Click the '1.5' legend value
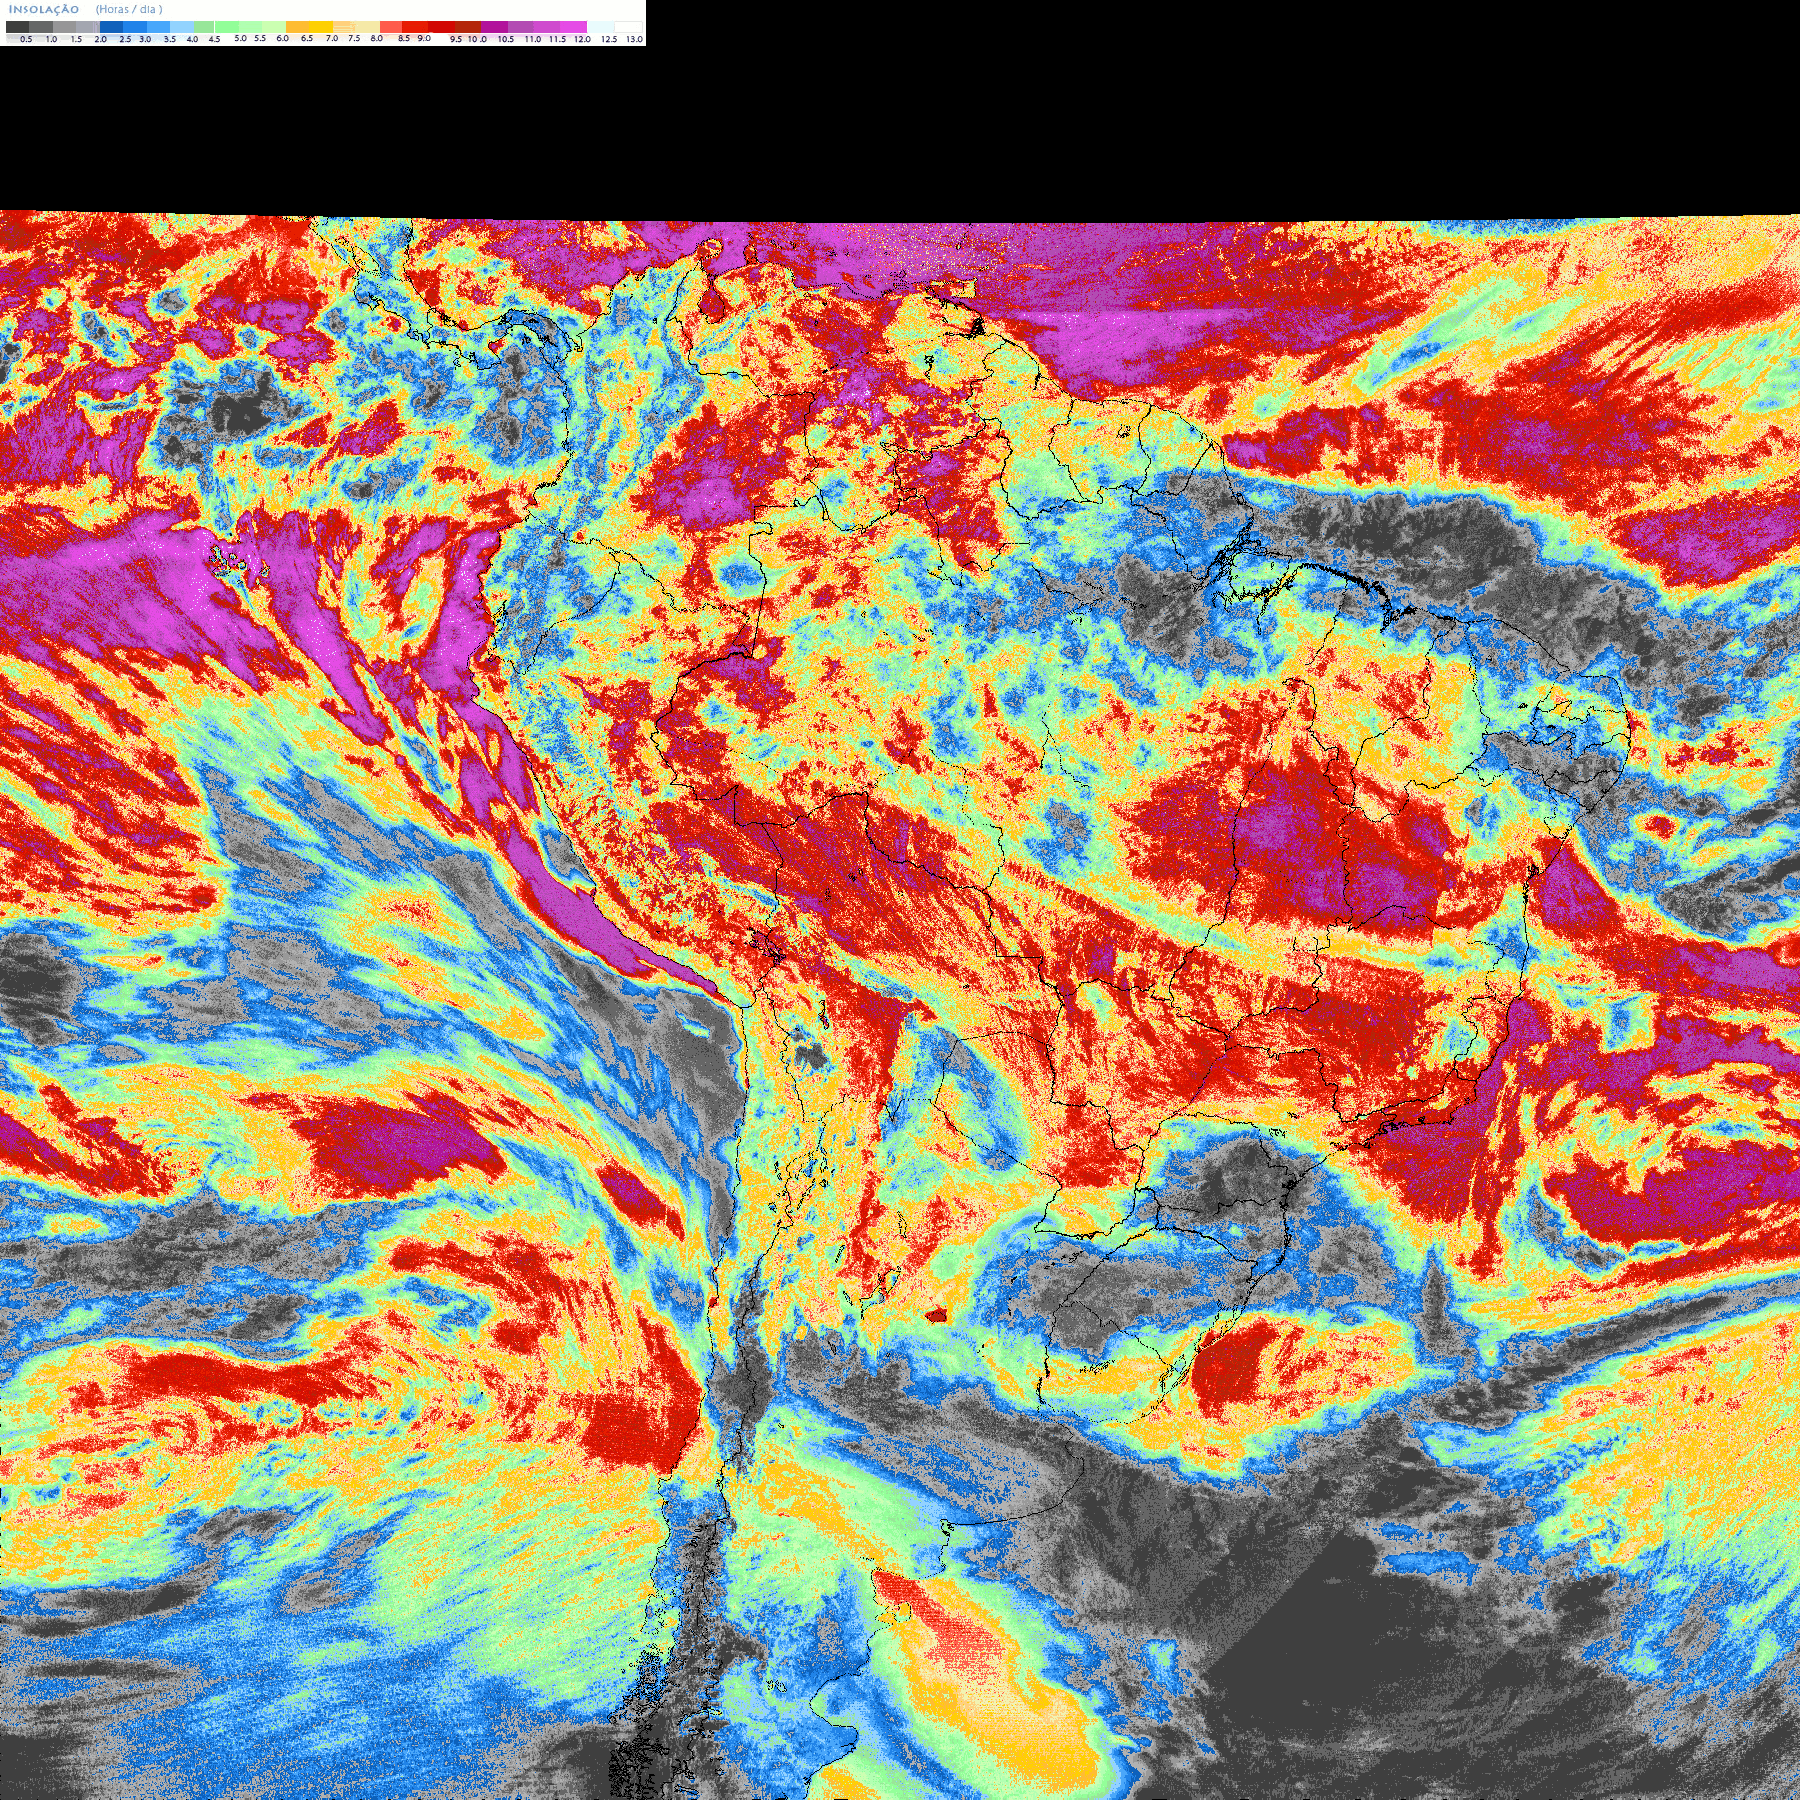 point(76,39)
